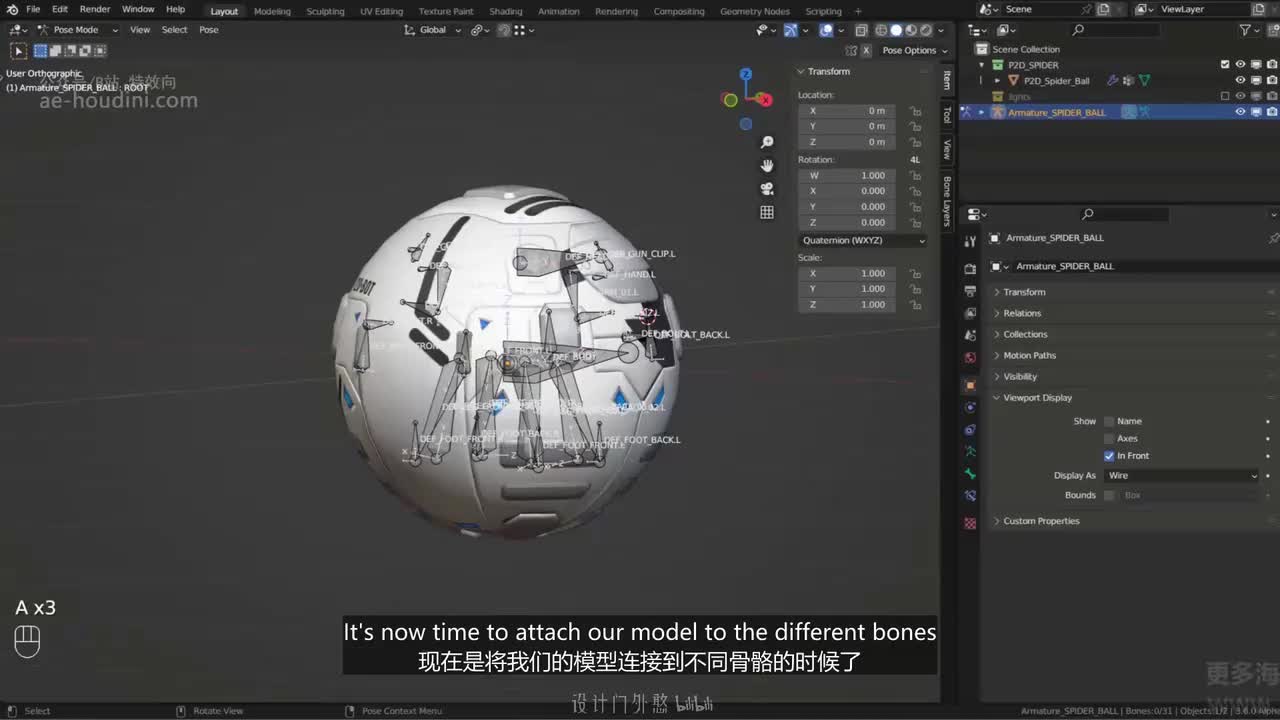The width and height of the screenshot is (1280, 720).
Task: Open the Render properties tab icon
Action: 970,269
